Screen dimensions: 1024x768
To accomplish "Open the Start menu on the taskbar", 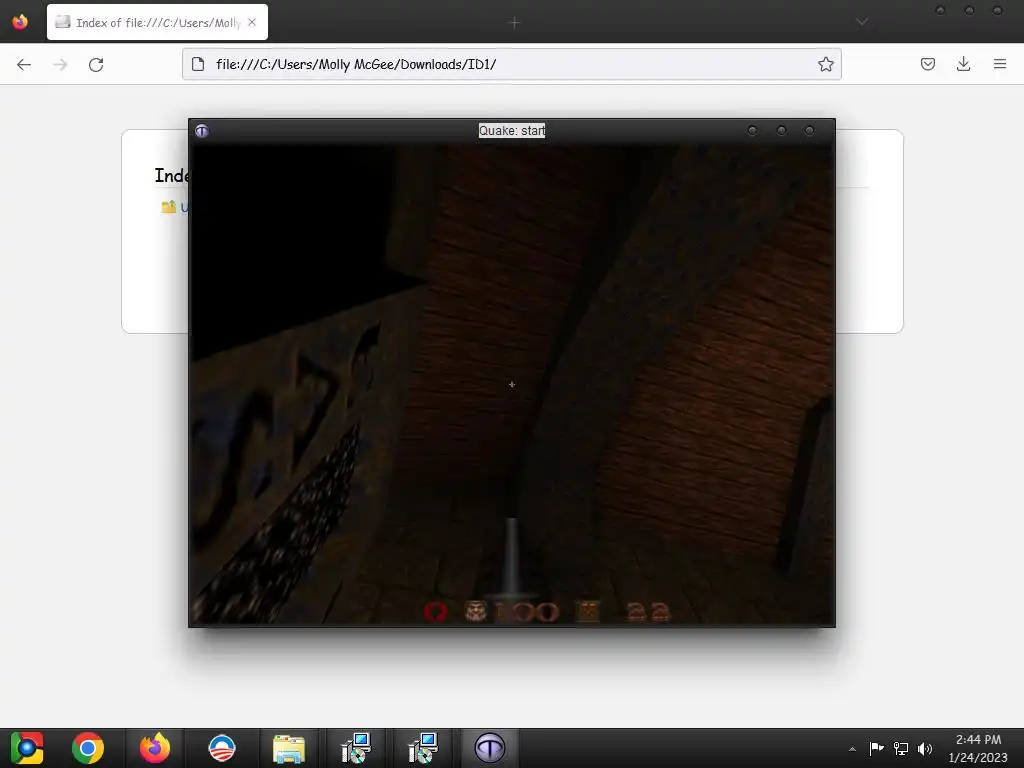I will tap(27, 748).
